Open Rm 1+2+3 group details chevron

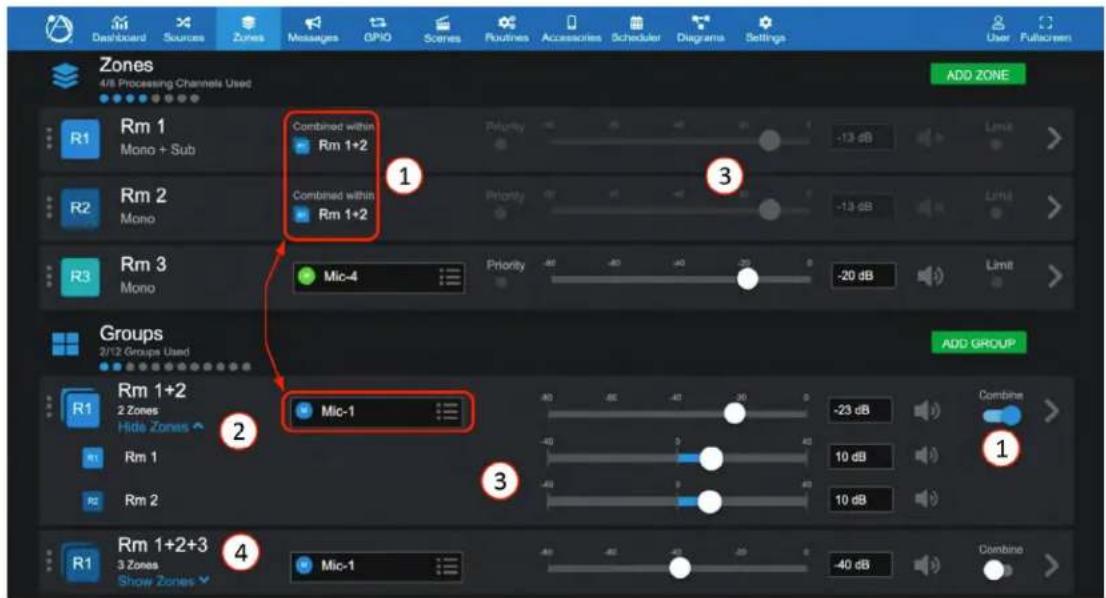tap(1052, 565)
